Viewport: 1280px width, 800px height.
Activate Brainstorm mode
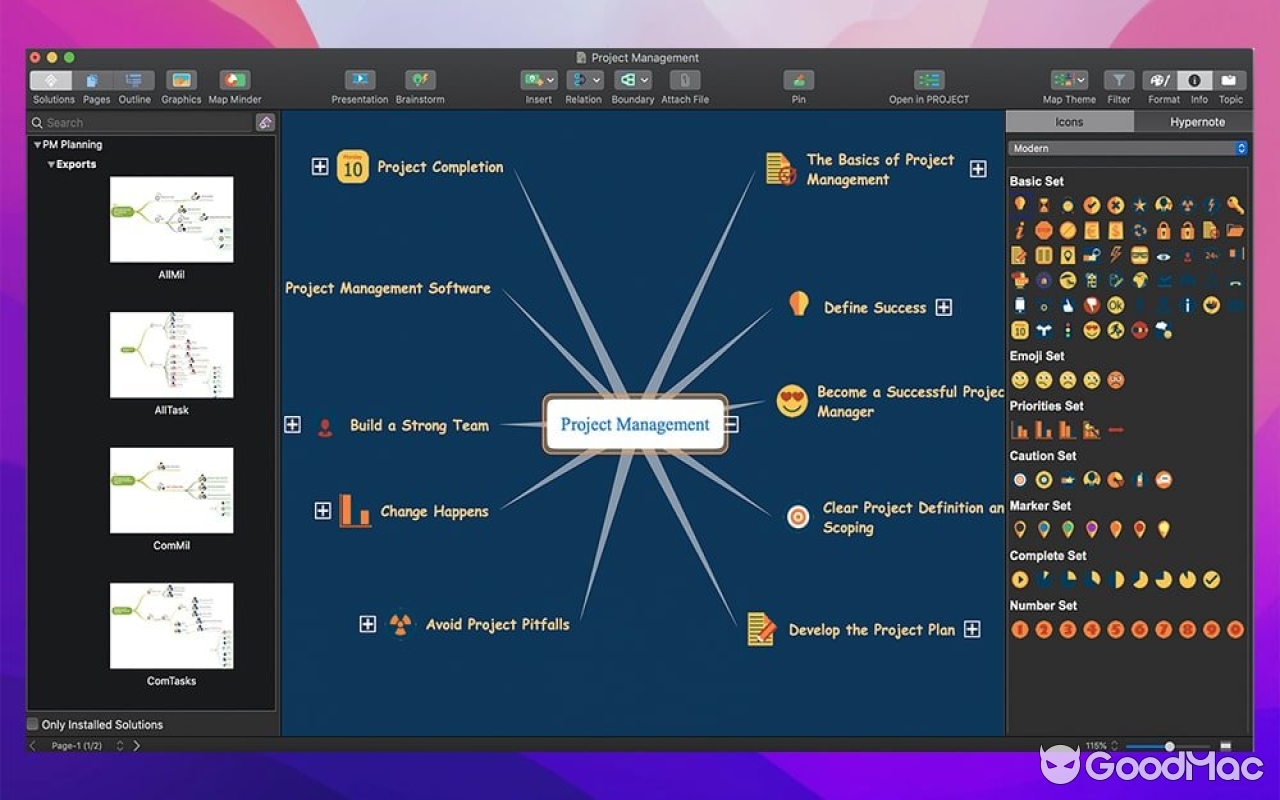pos(420,80)
